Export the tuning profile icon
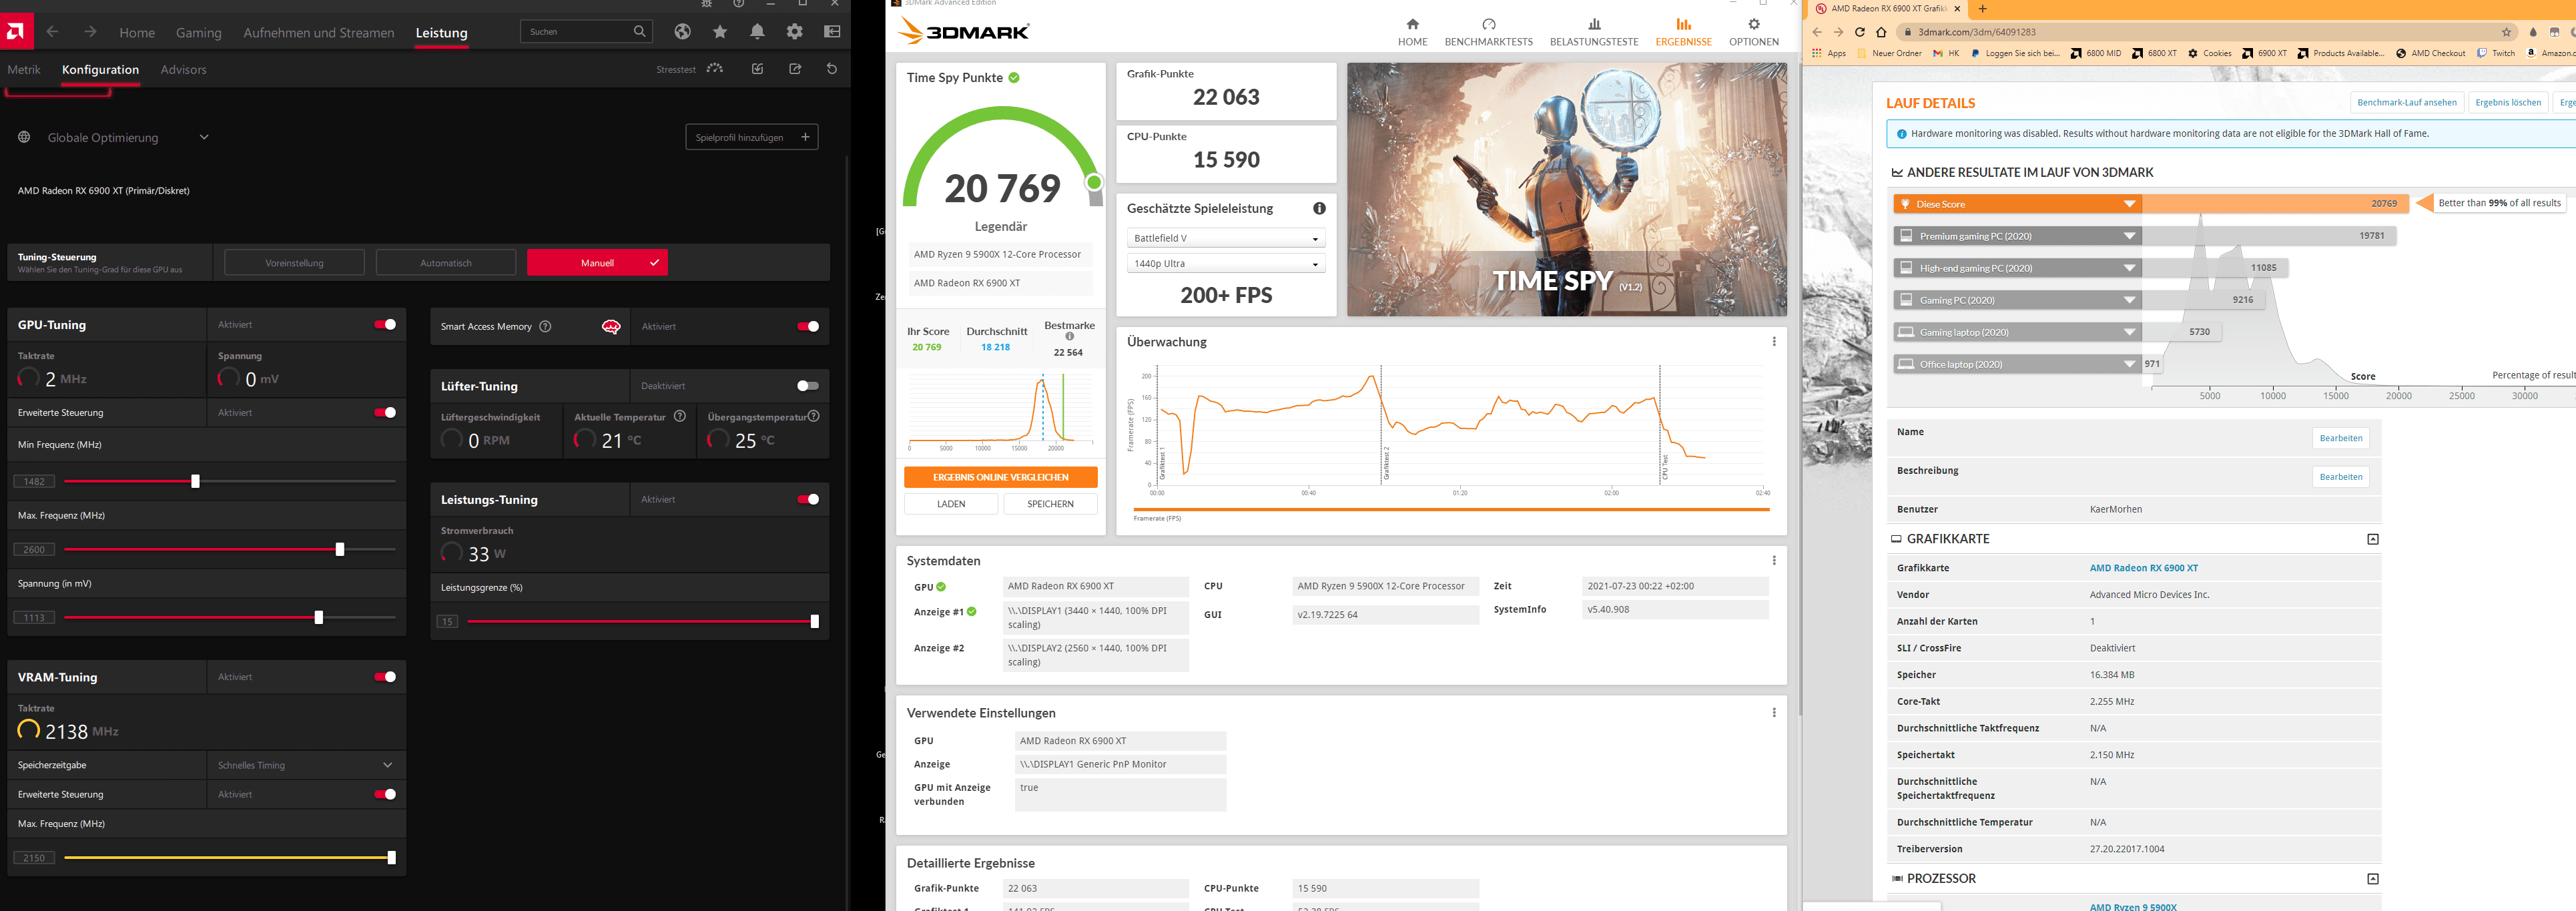Viewport: 2576px width, 911px height. tap(795, 68)
